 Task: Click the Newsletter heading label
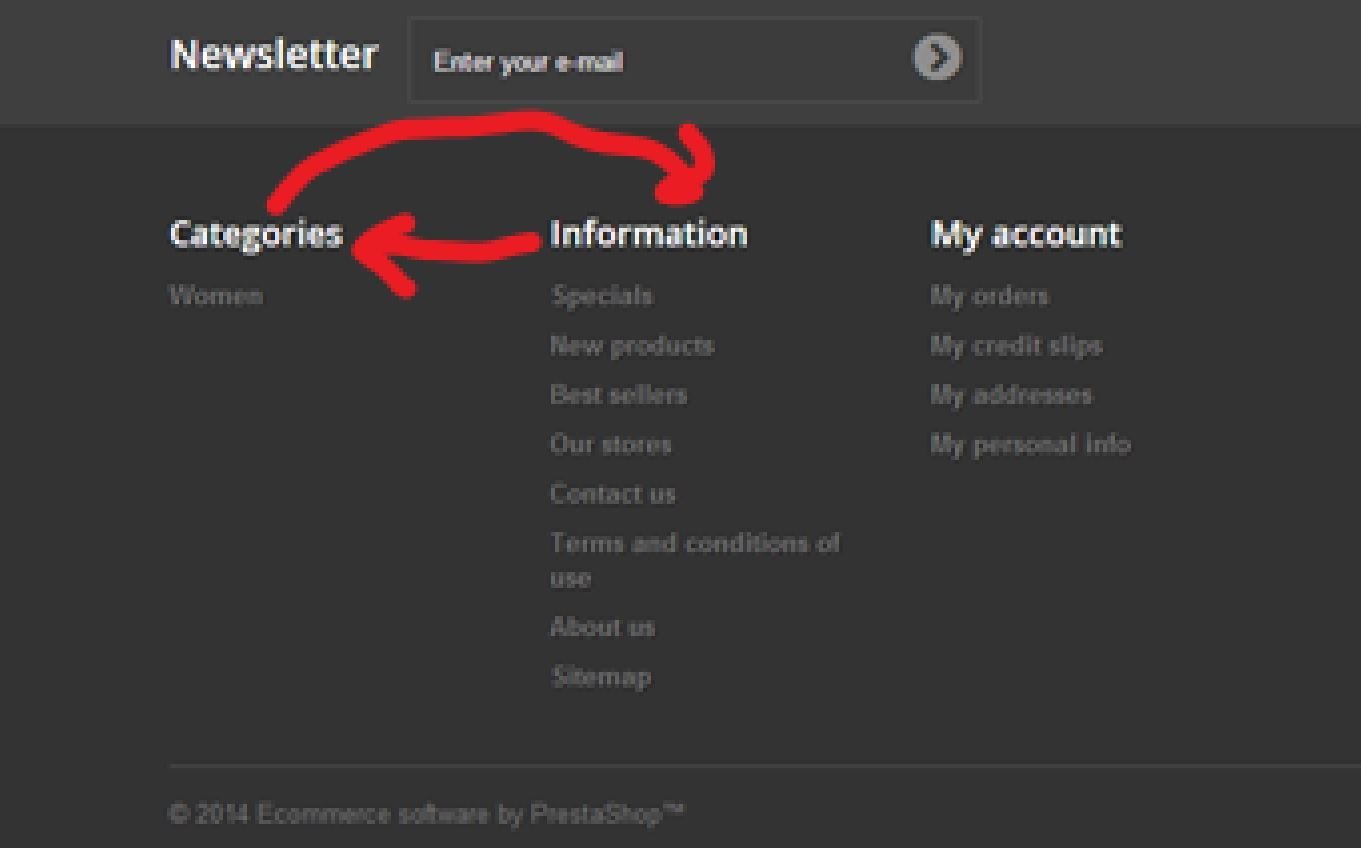tap(274, 54)
